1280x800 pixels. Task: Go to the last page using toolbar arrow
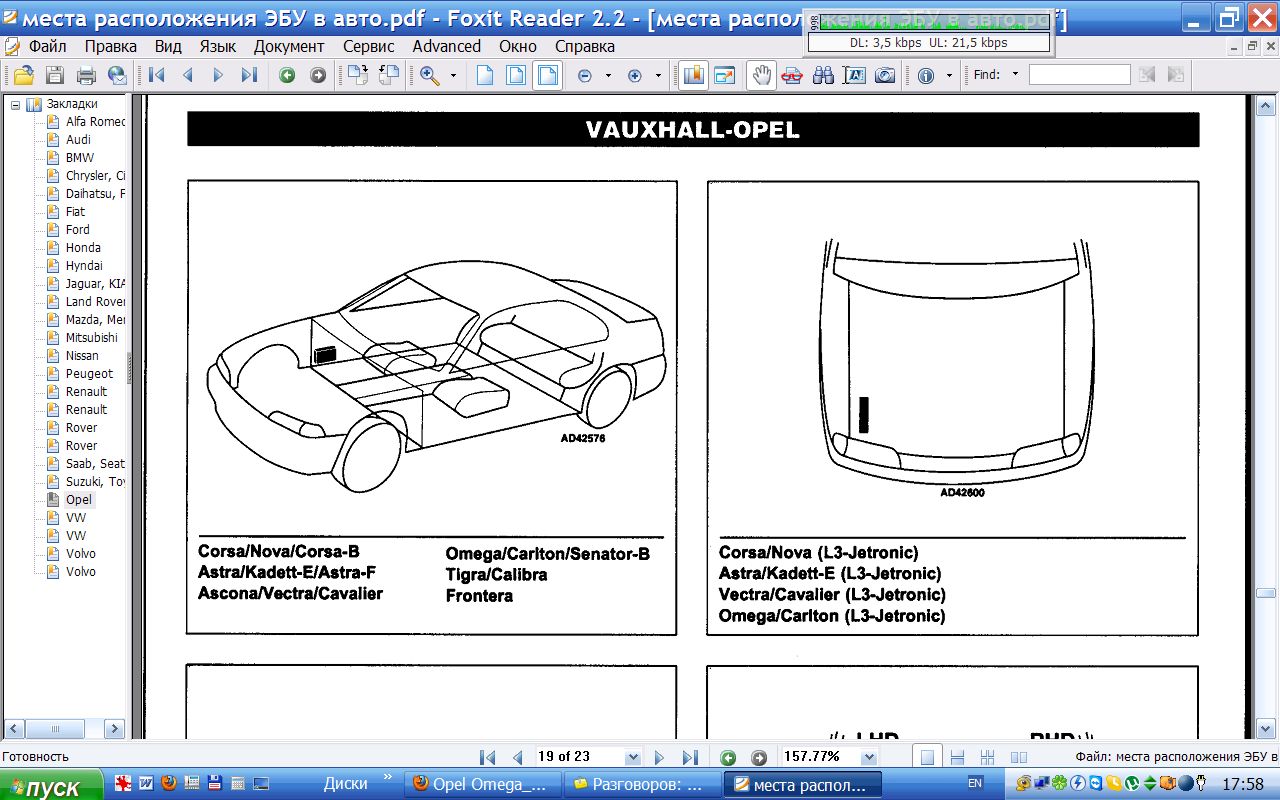249,75
